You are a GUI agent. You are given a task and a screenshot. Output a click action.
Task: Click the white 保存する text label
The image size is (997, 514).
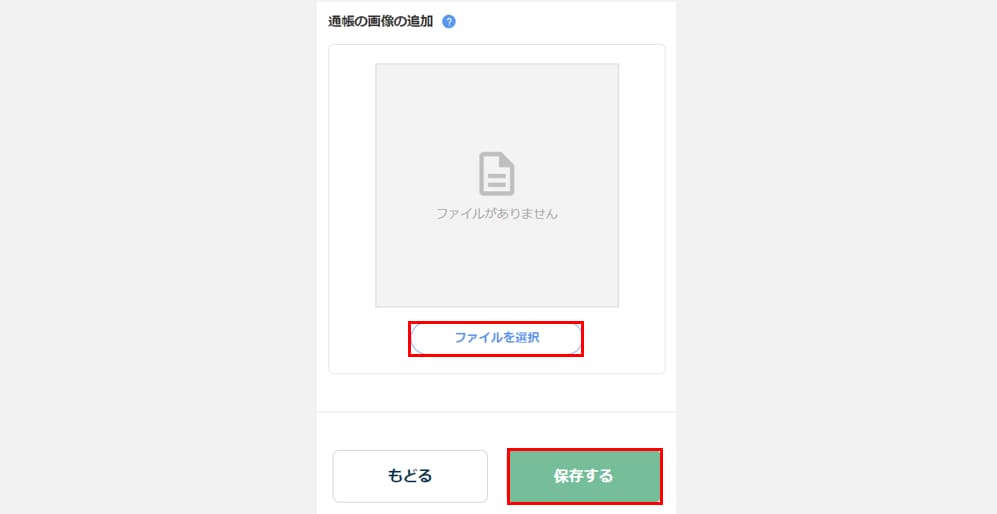tap(584, 476)
